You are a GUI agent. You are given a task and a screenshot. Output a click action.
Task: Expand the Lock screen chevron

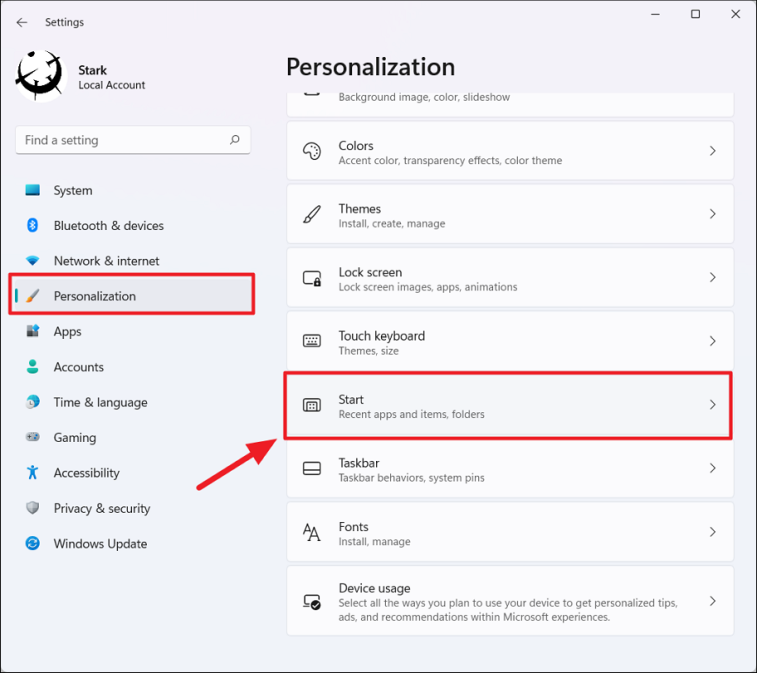(x=713, y=278)
